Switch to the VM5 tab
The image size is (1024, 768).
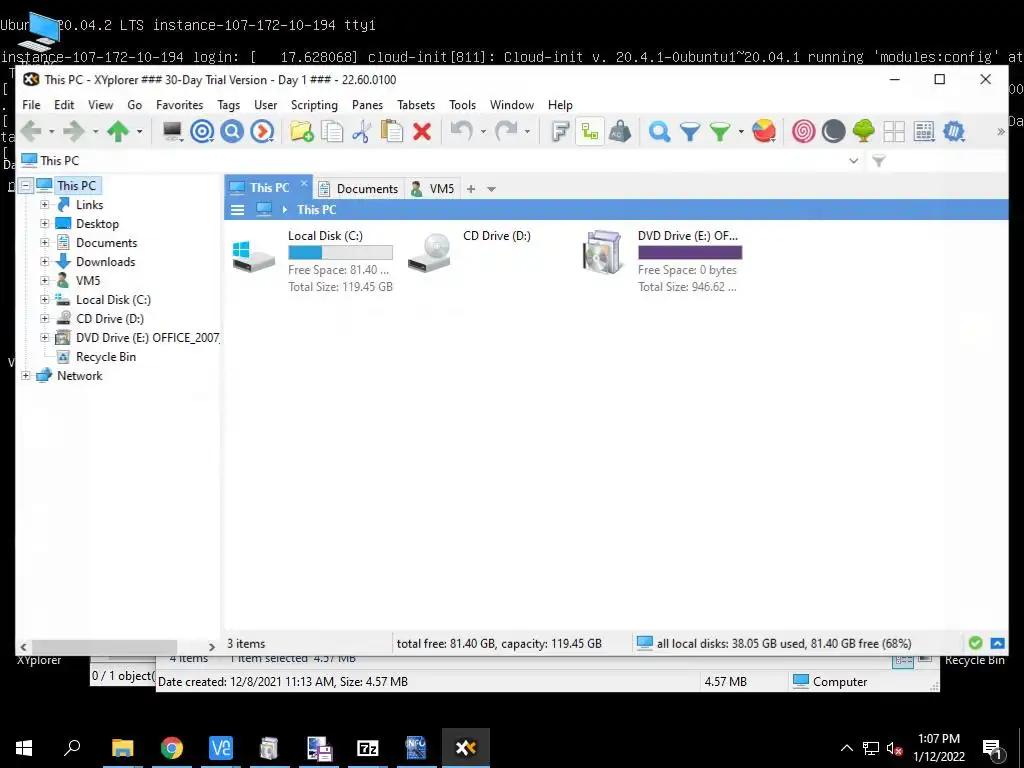[x=432, y=189]
